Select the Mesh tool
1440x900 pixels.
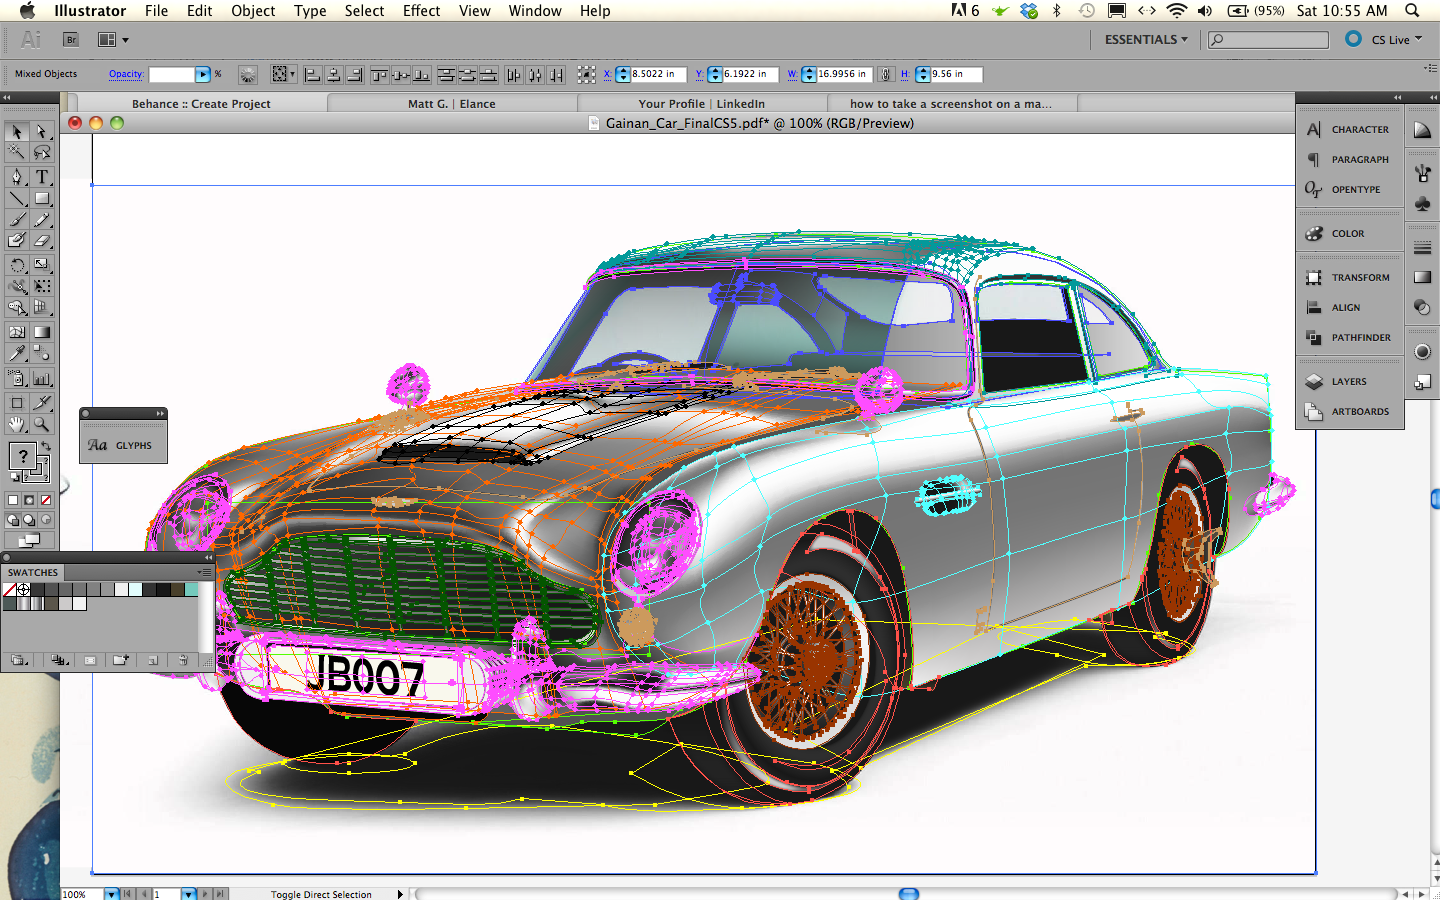click(17, 332)
